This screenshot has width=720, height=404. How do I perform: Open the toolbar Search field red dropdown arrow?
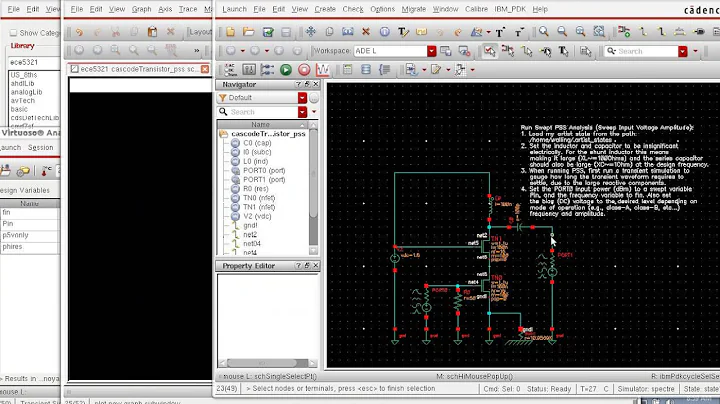pyautogui.click(x=683, y=51)
